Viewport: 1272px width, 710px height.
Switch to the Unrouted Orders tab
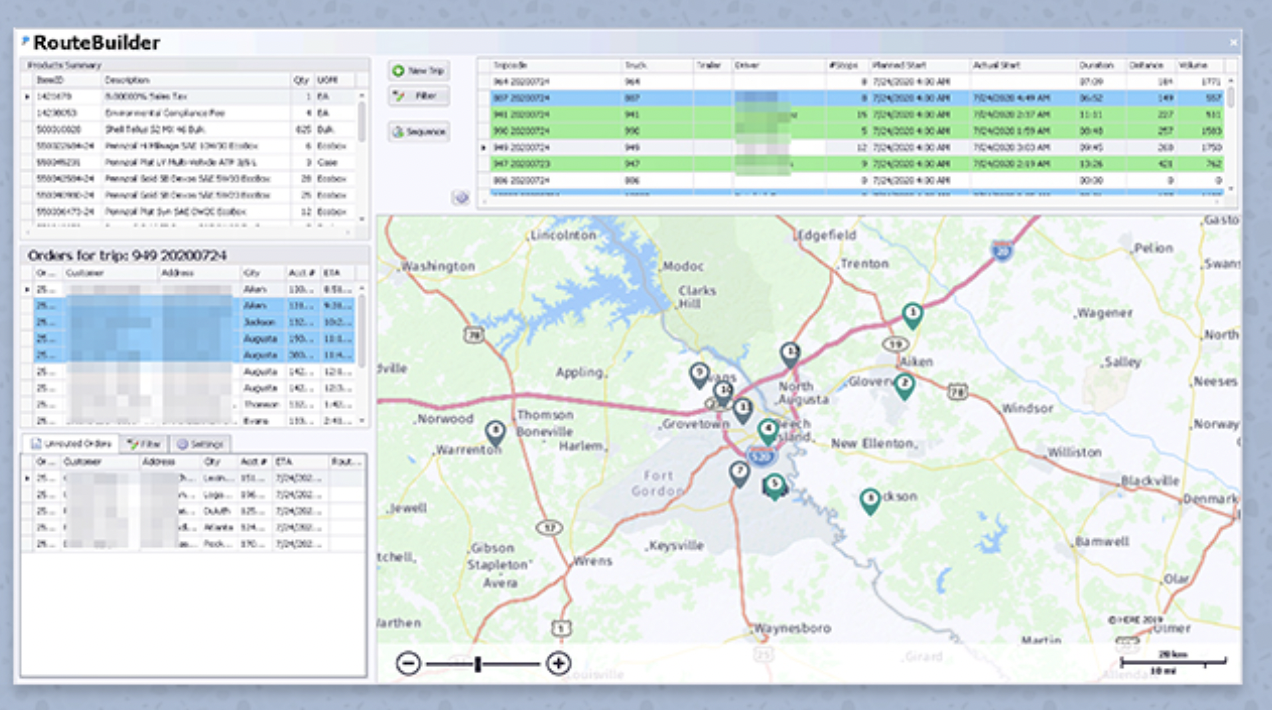click(70, 443)
